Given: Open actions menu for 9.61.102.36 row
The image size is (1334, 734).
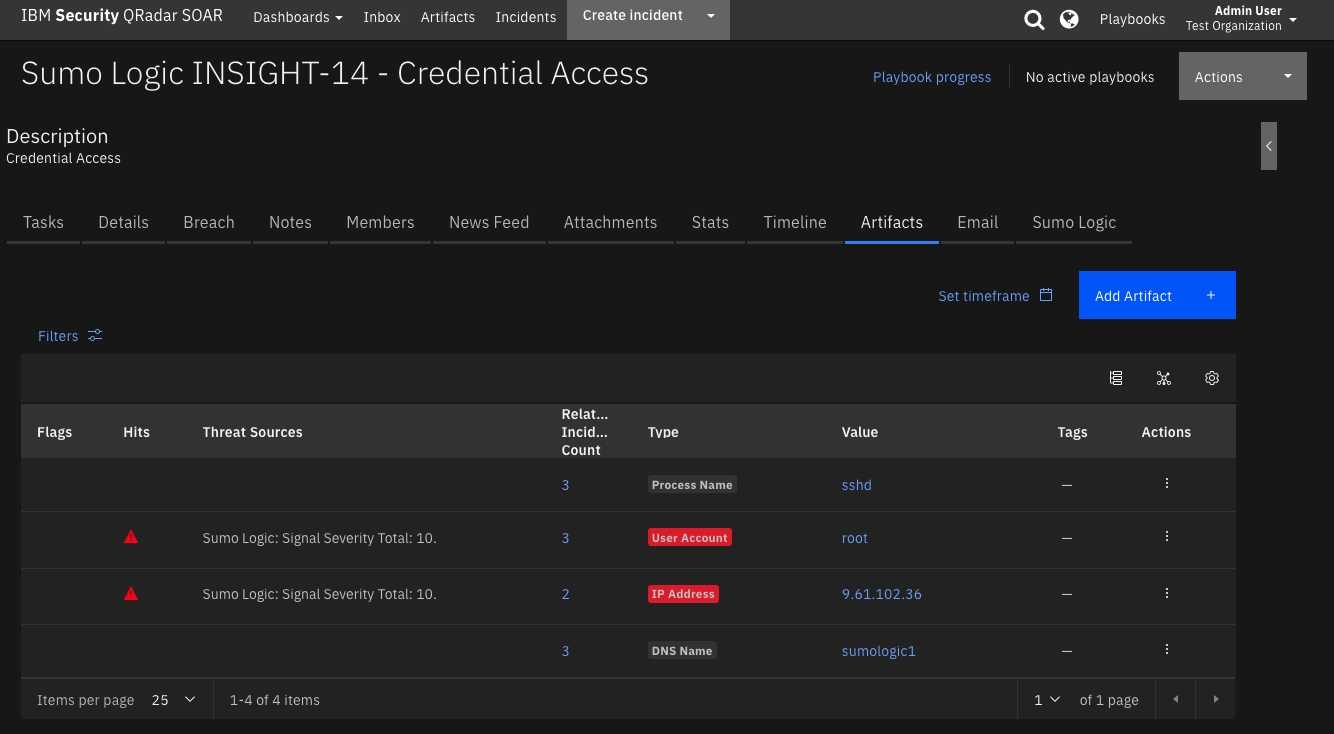Looking at the screenshot, I should coord(1167,593).
